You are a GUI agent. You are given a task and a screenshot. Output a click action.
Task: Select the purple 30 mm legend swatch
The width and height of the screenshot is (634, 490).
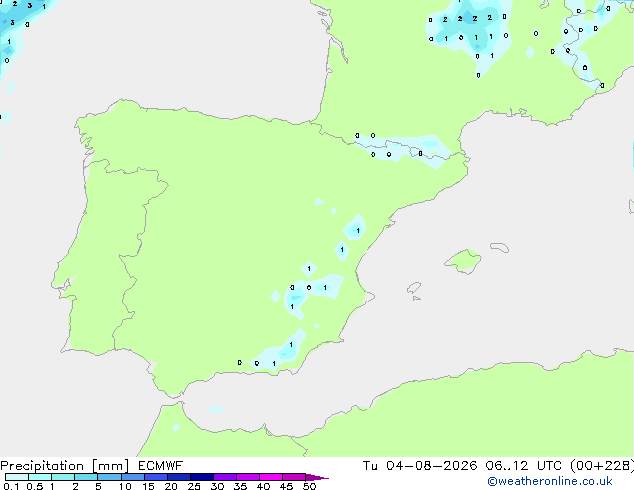(225, 477)
